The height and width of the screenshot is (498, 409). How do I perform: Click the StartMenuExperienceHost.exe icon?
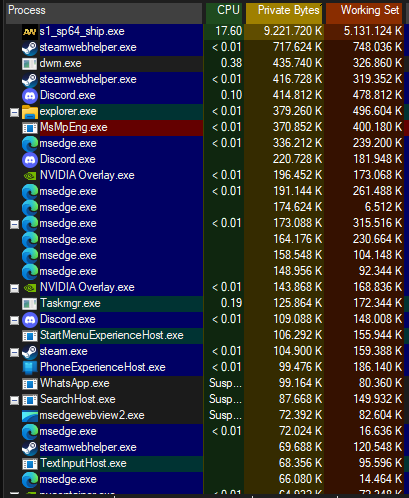[30, 335]
